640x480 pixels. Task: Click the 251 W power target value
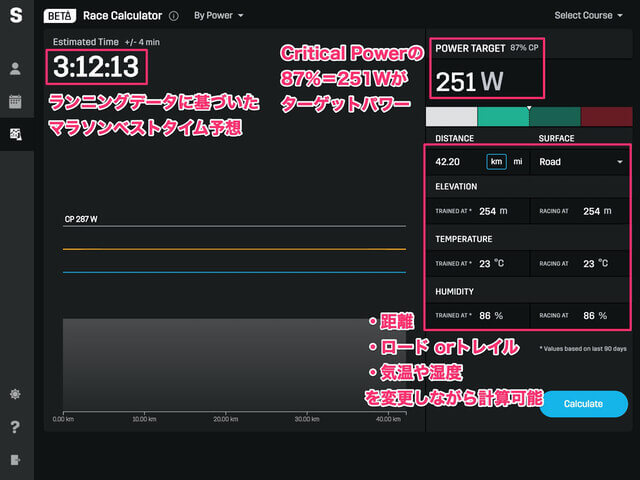pyautogui.click(x=469, y=82)
